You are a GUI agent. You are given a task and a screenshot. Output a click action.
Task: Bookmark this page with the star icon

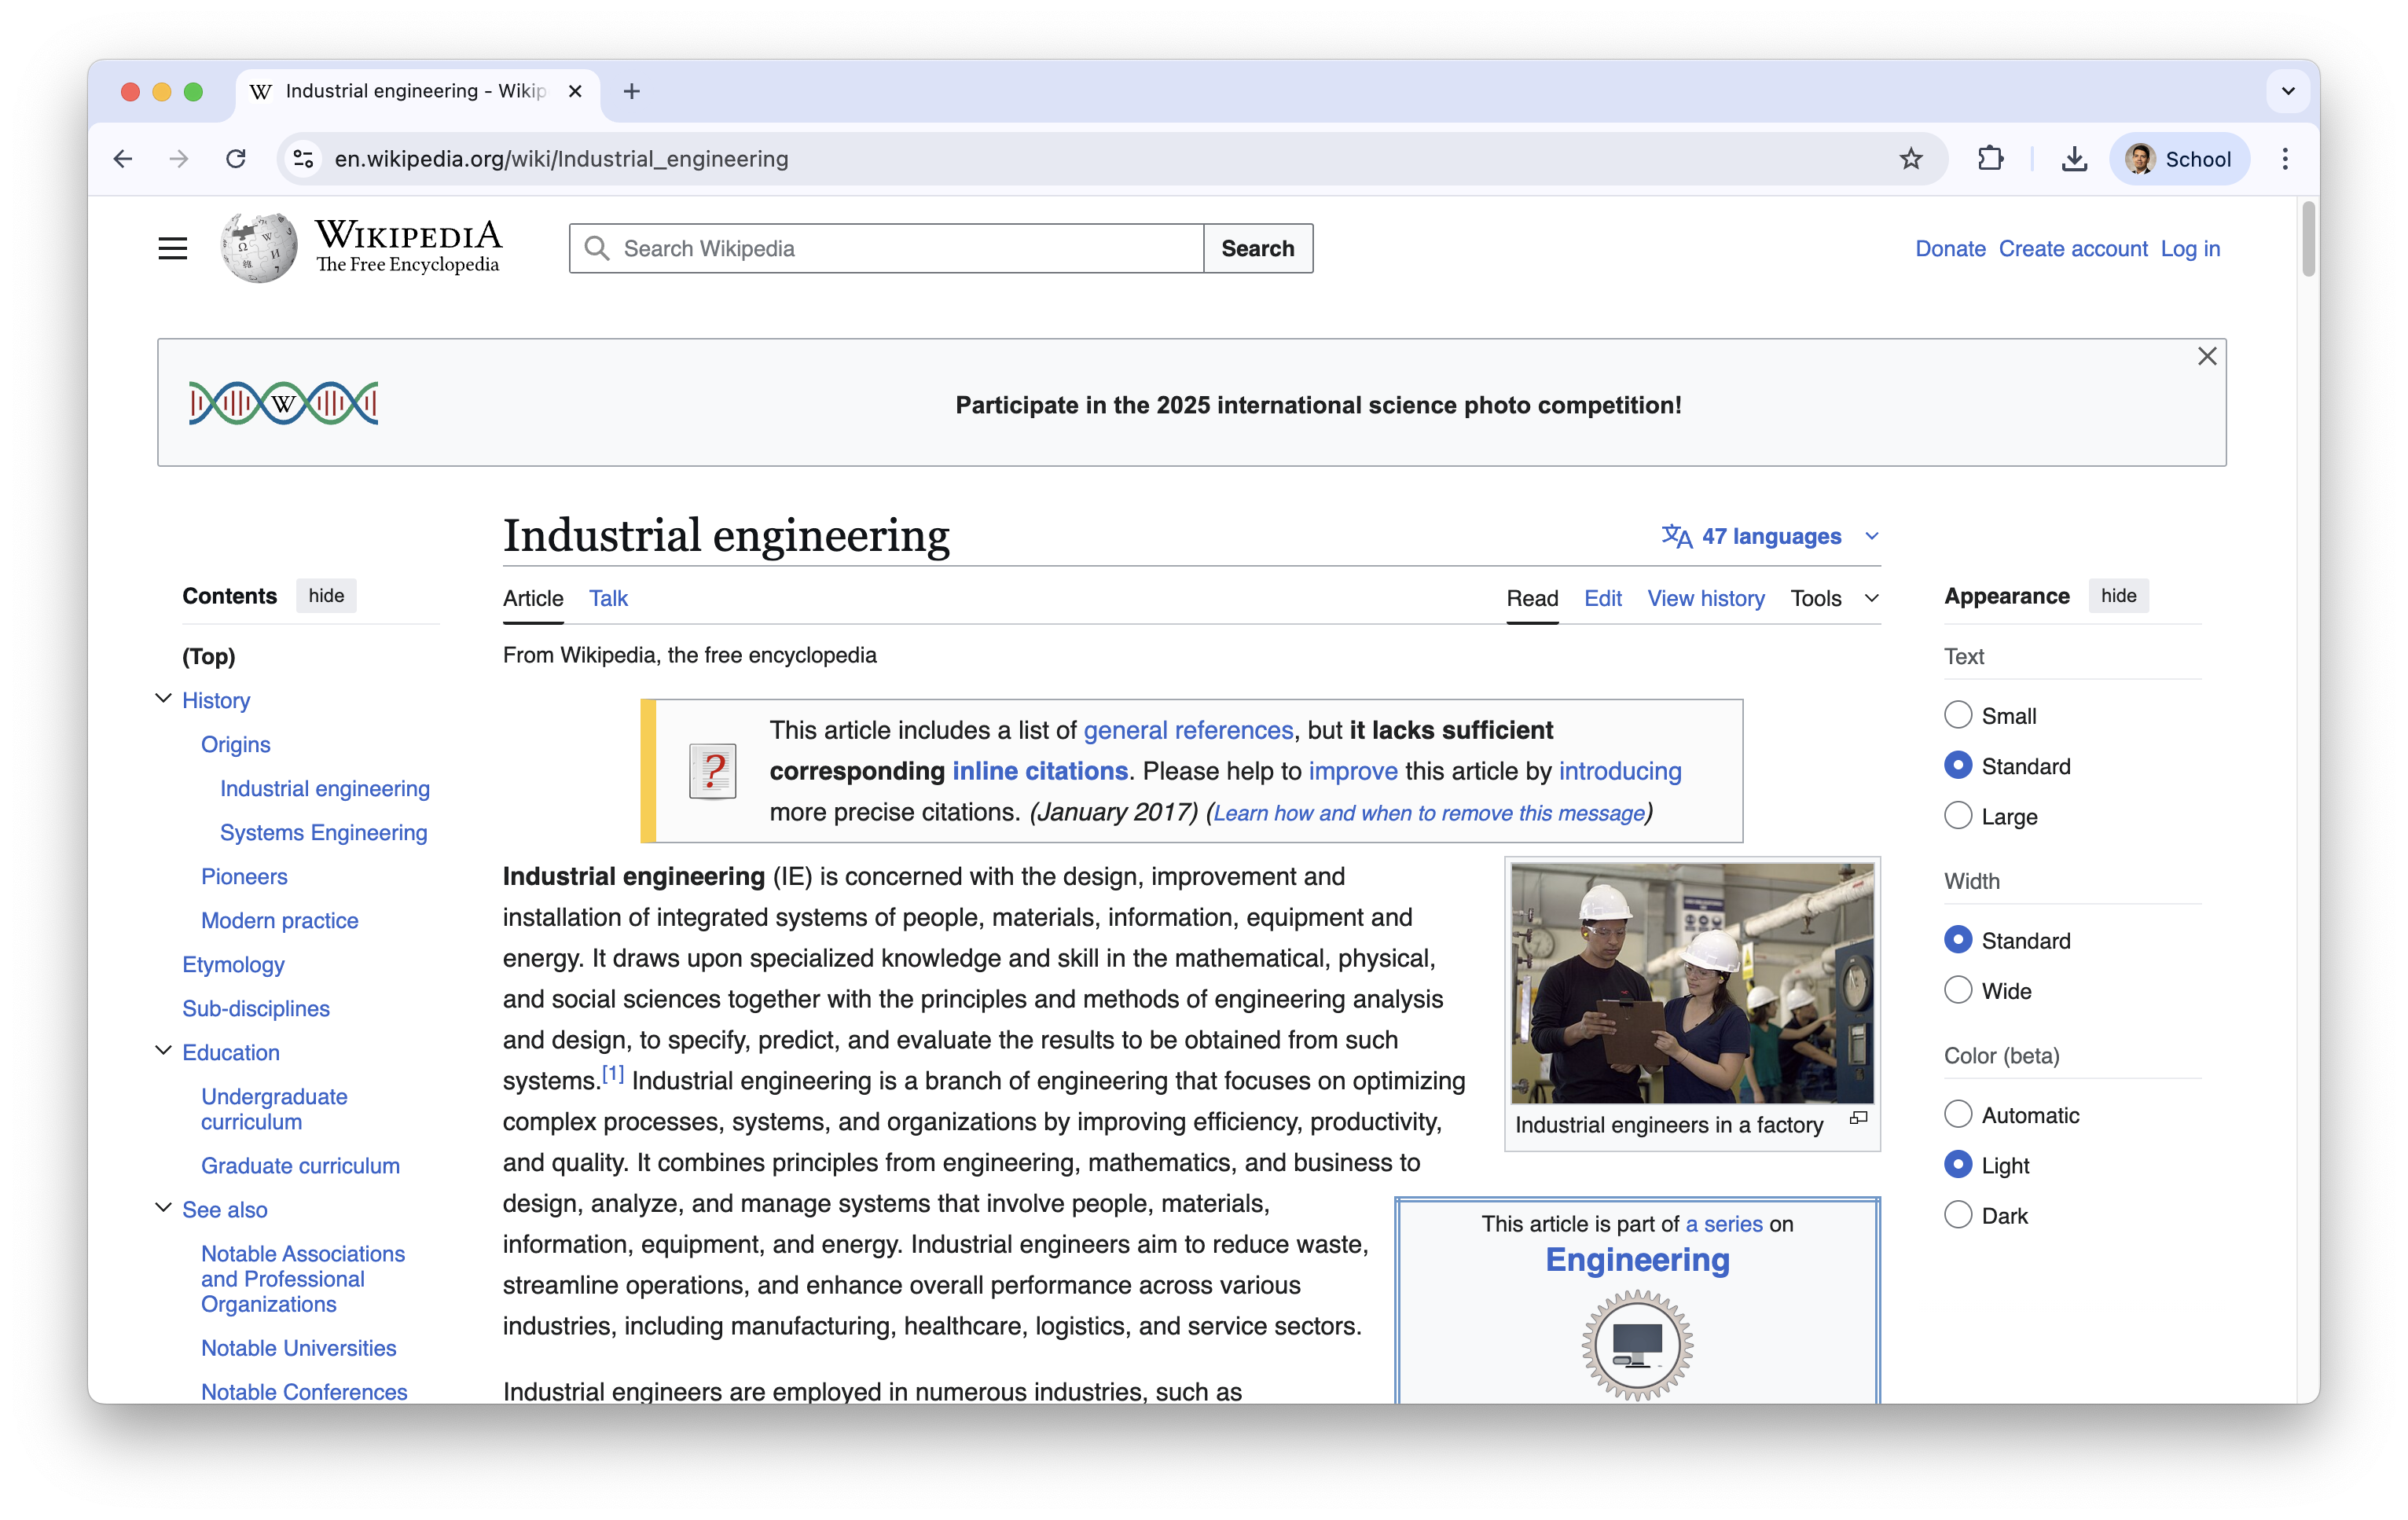click(1911, 159)
